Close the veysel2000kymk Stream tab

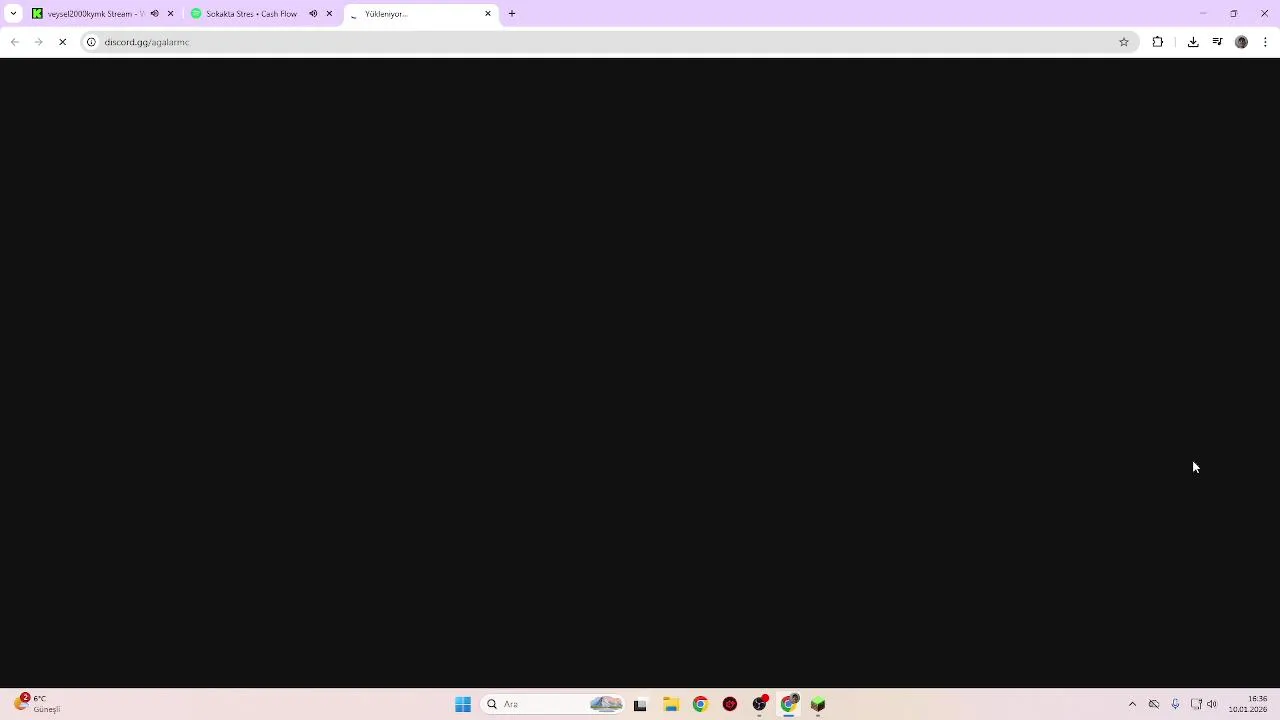(x=170, y=14)
